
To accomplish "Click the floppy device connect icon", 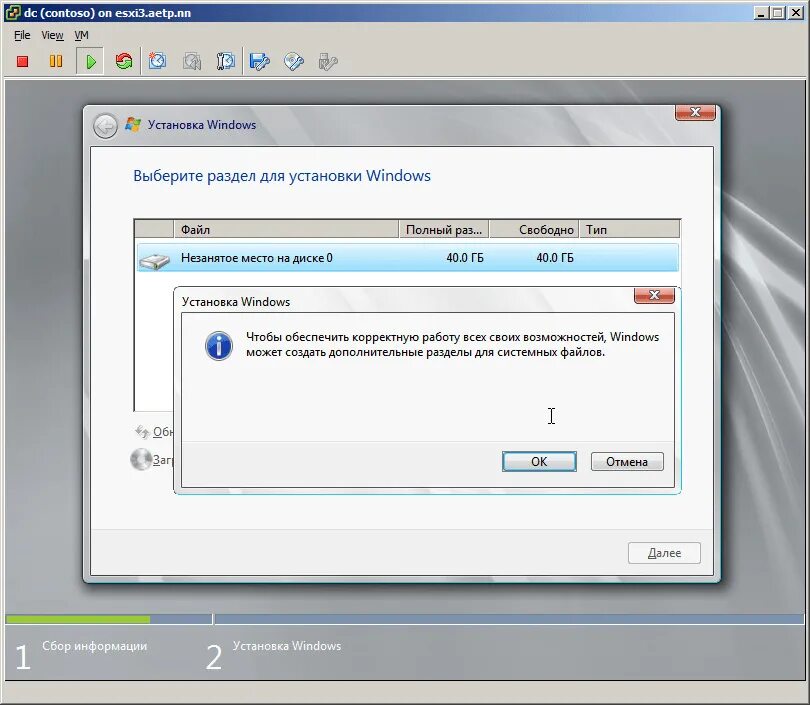I will 259,61.
